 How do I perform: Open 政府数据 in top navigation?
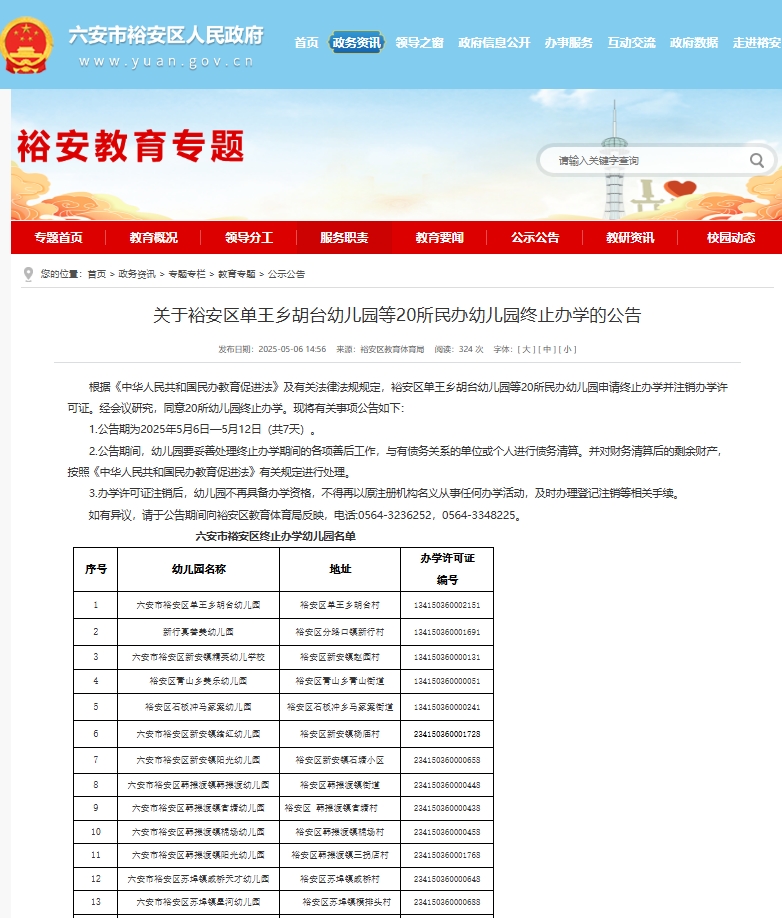694,42
